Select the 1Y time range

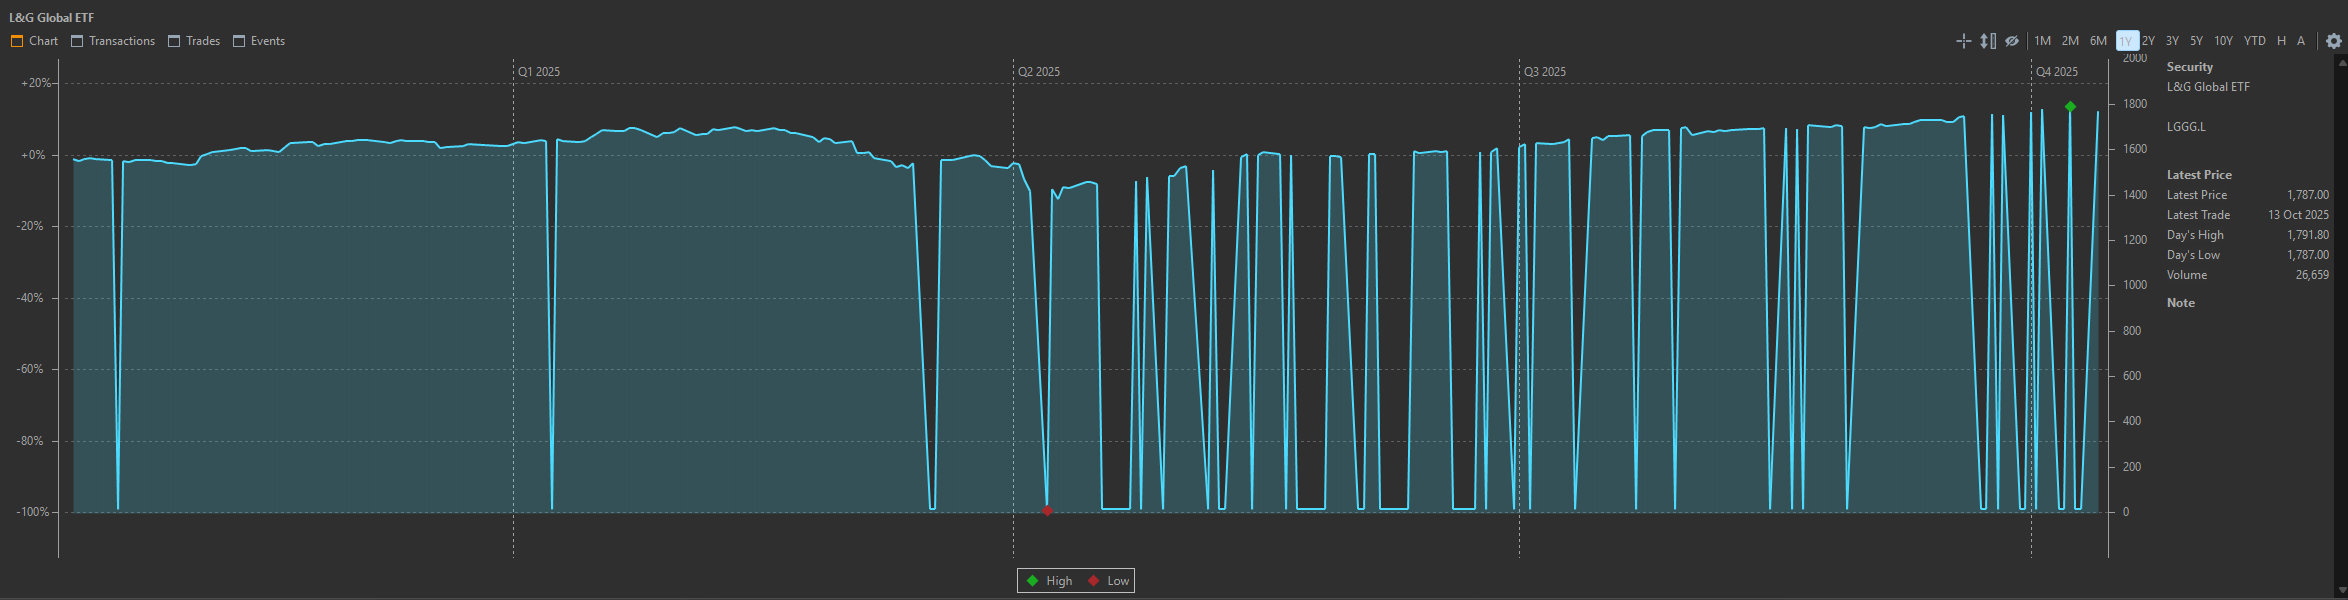[2125, 41]
